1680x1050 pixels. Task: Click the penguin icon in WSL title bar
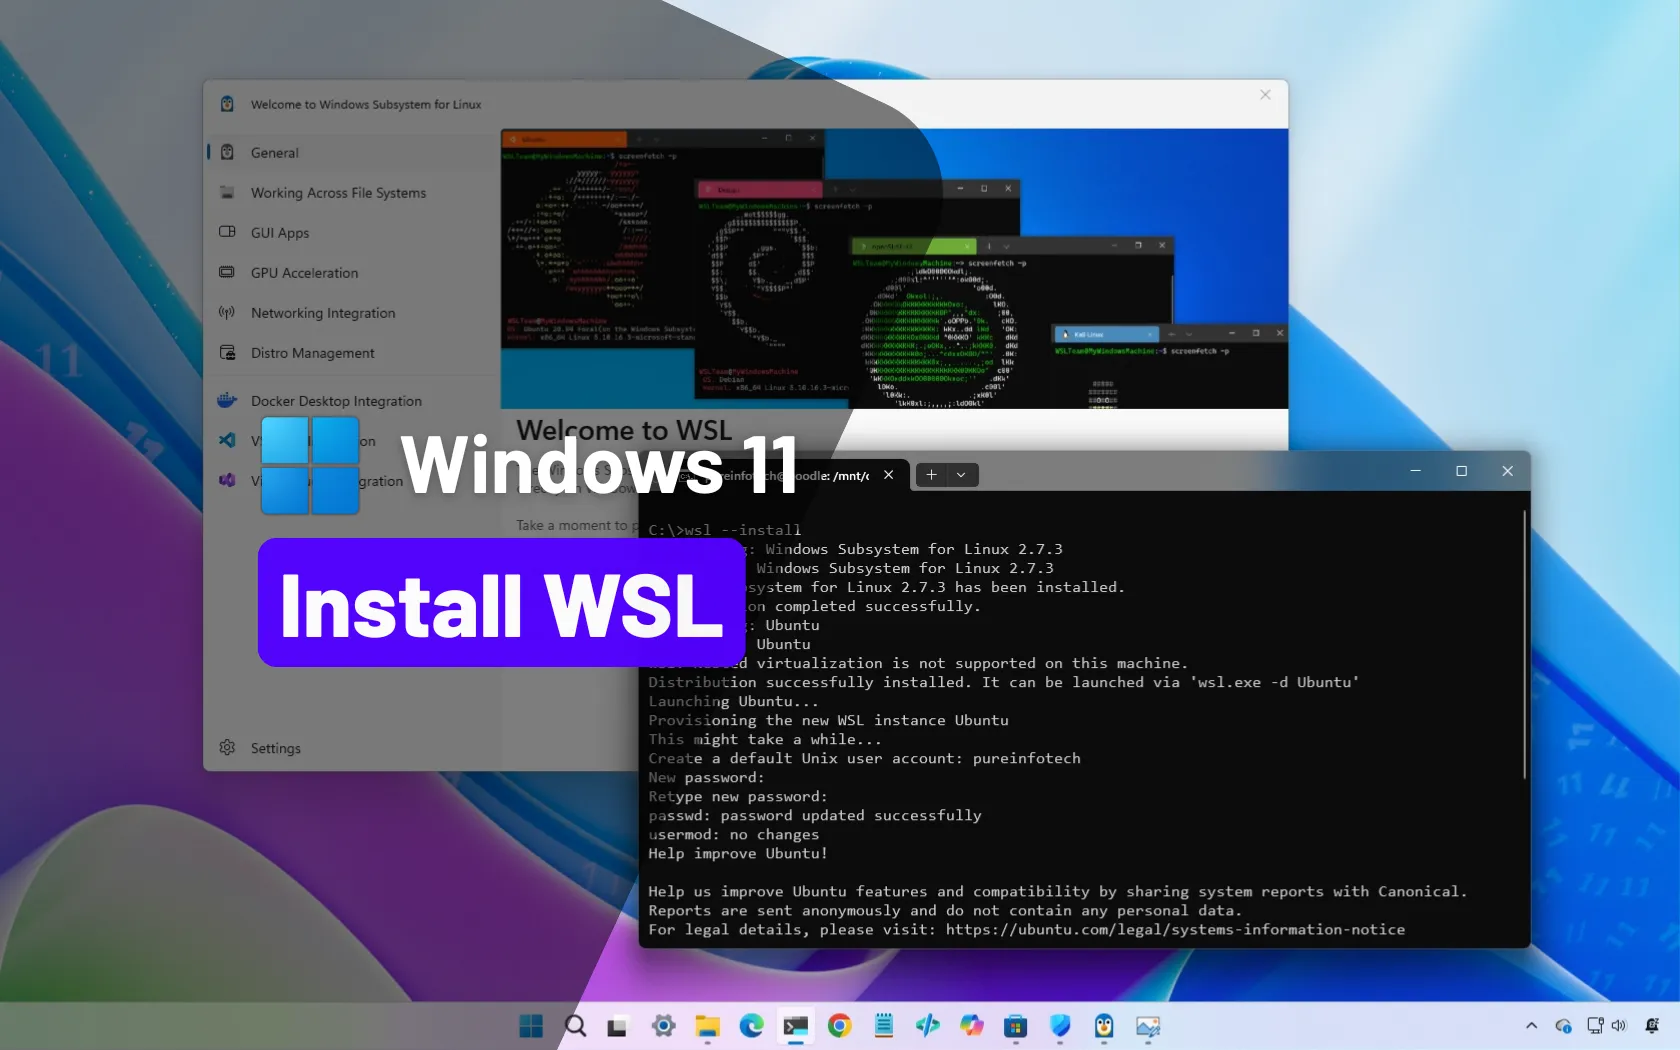coord(227,104)
